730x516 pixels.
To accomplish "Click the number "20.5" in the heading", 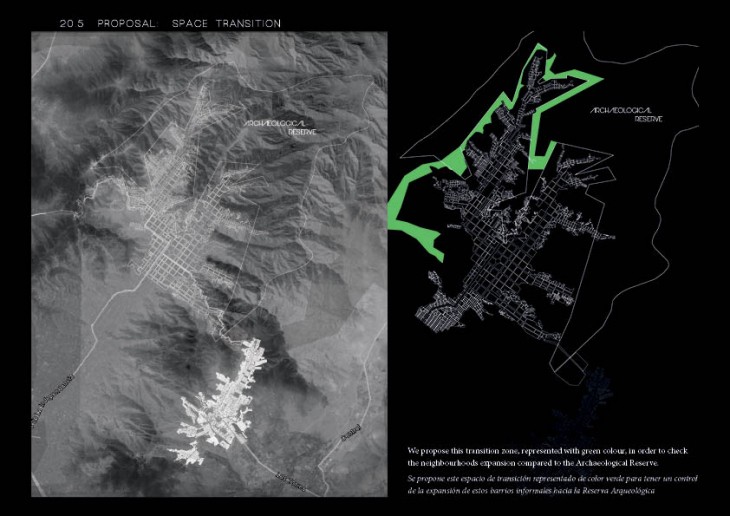I will coord(74,22).
